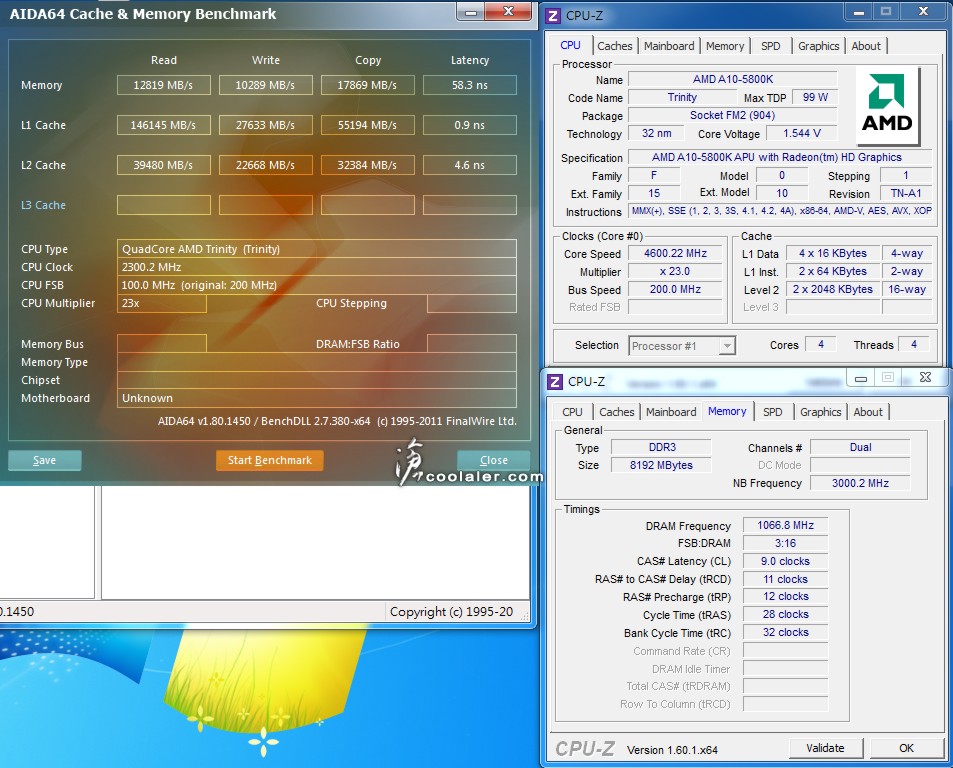Click the Revision field TN-A1
This screenshot has height=768, width=953.
point(906,193)
